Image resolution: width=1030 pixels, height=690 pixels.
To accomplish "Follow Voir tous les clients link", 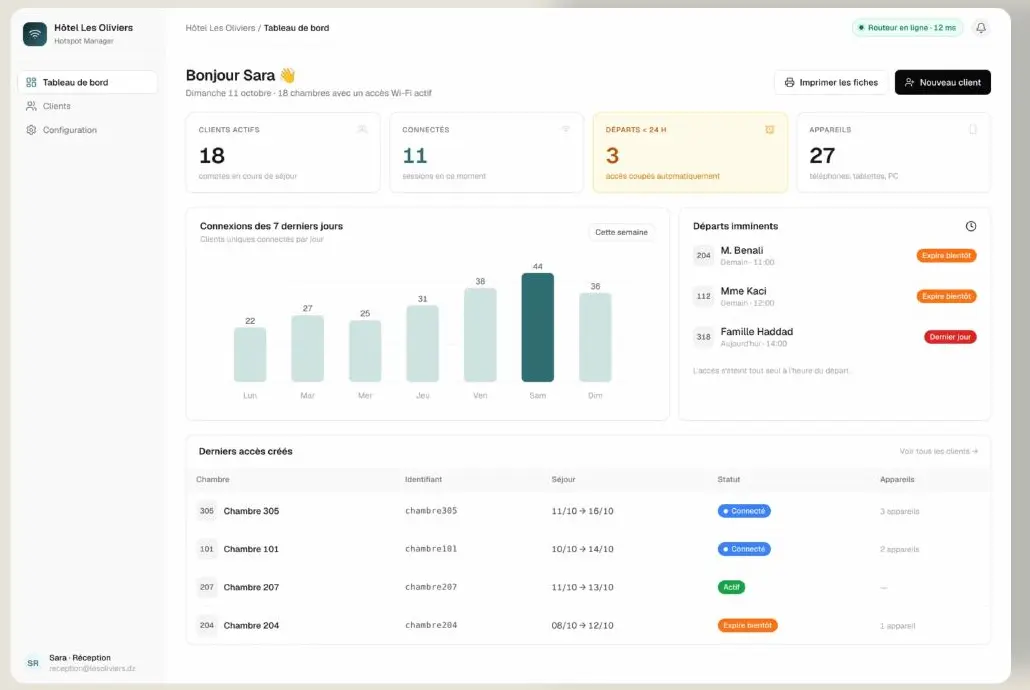I will click(x=939, y=451).
